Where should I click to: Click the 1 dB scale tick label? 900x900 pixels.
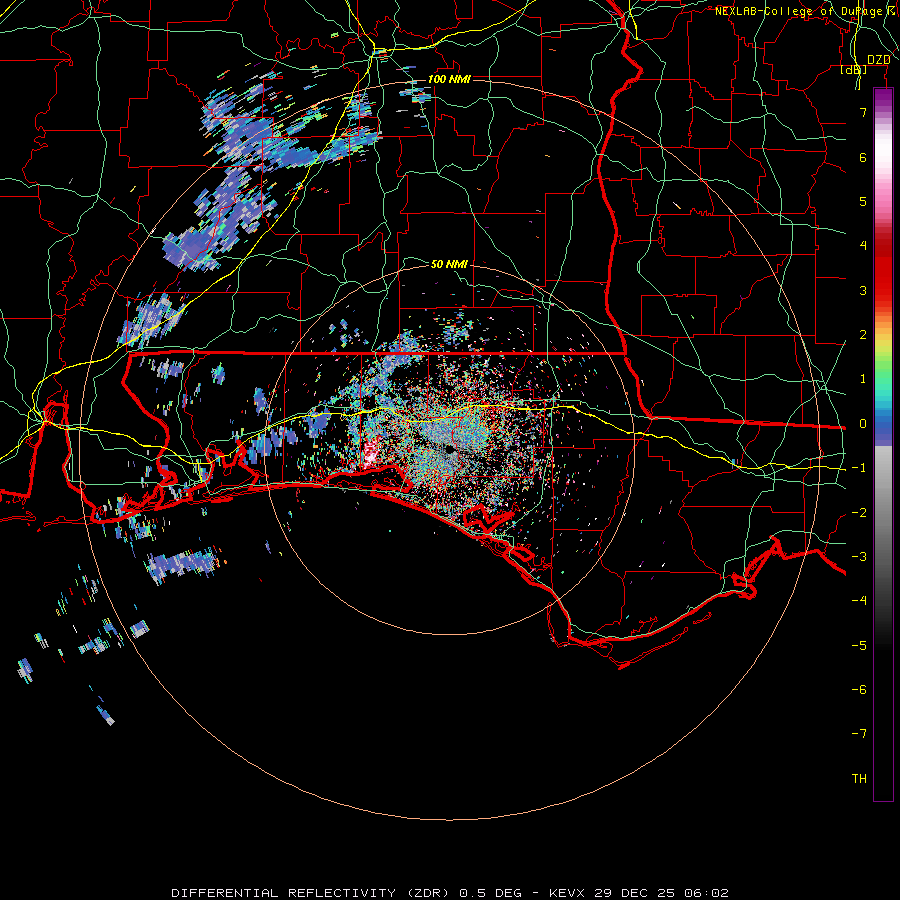[863, 379]
